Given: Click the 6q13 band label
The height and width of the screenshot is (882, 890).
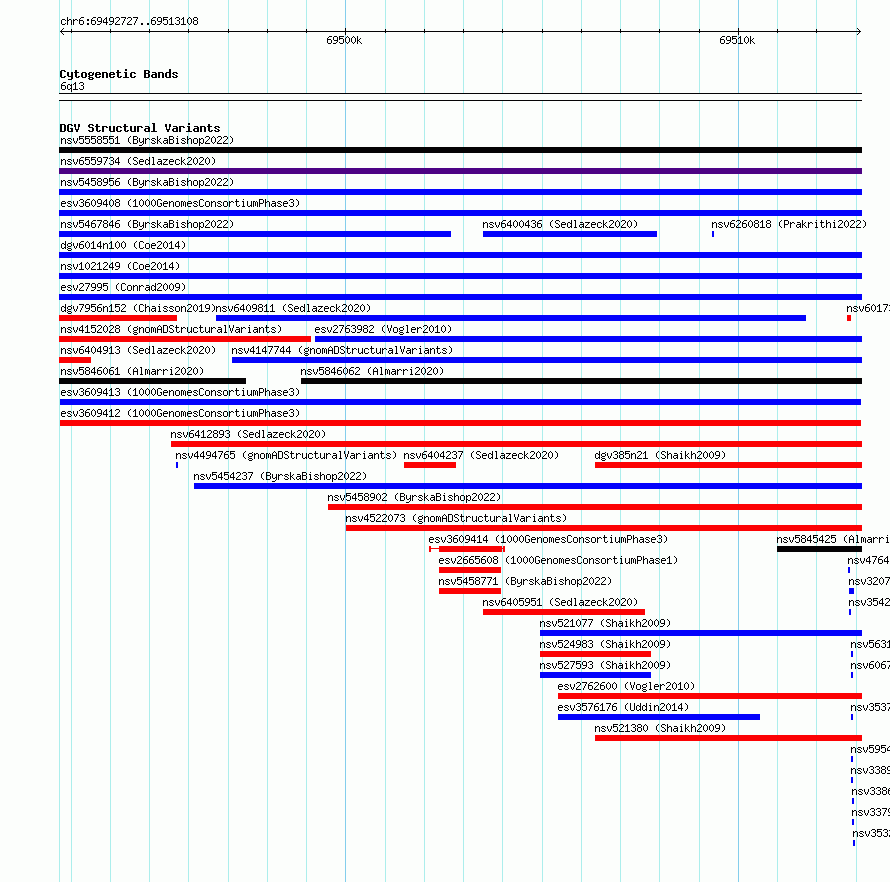Looking at the screenshot, I should click(x=72, y=86).
